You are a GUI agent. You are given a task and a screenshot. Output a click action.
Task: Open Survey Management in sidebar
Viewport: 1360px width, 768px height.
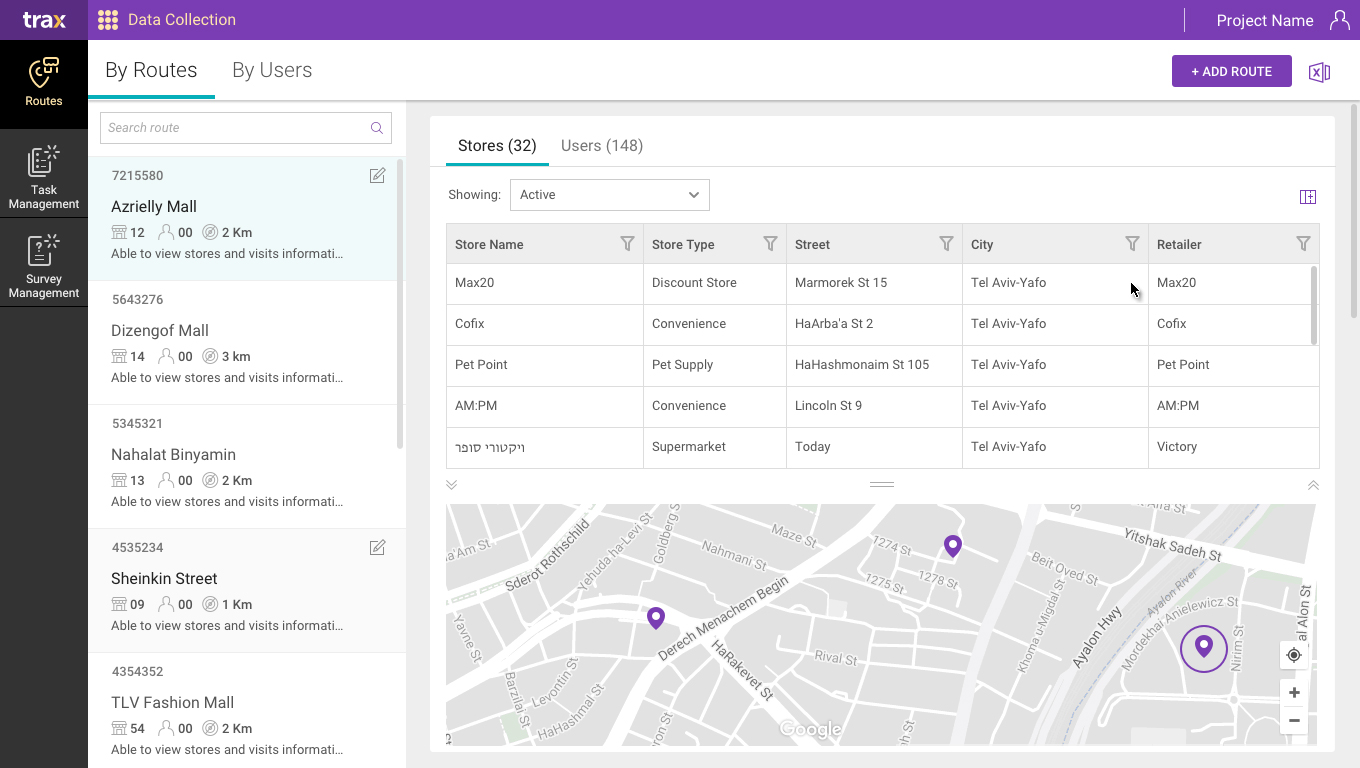44,266
